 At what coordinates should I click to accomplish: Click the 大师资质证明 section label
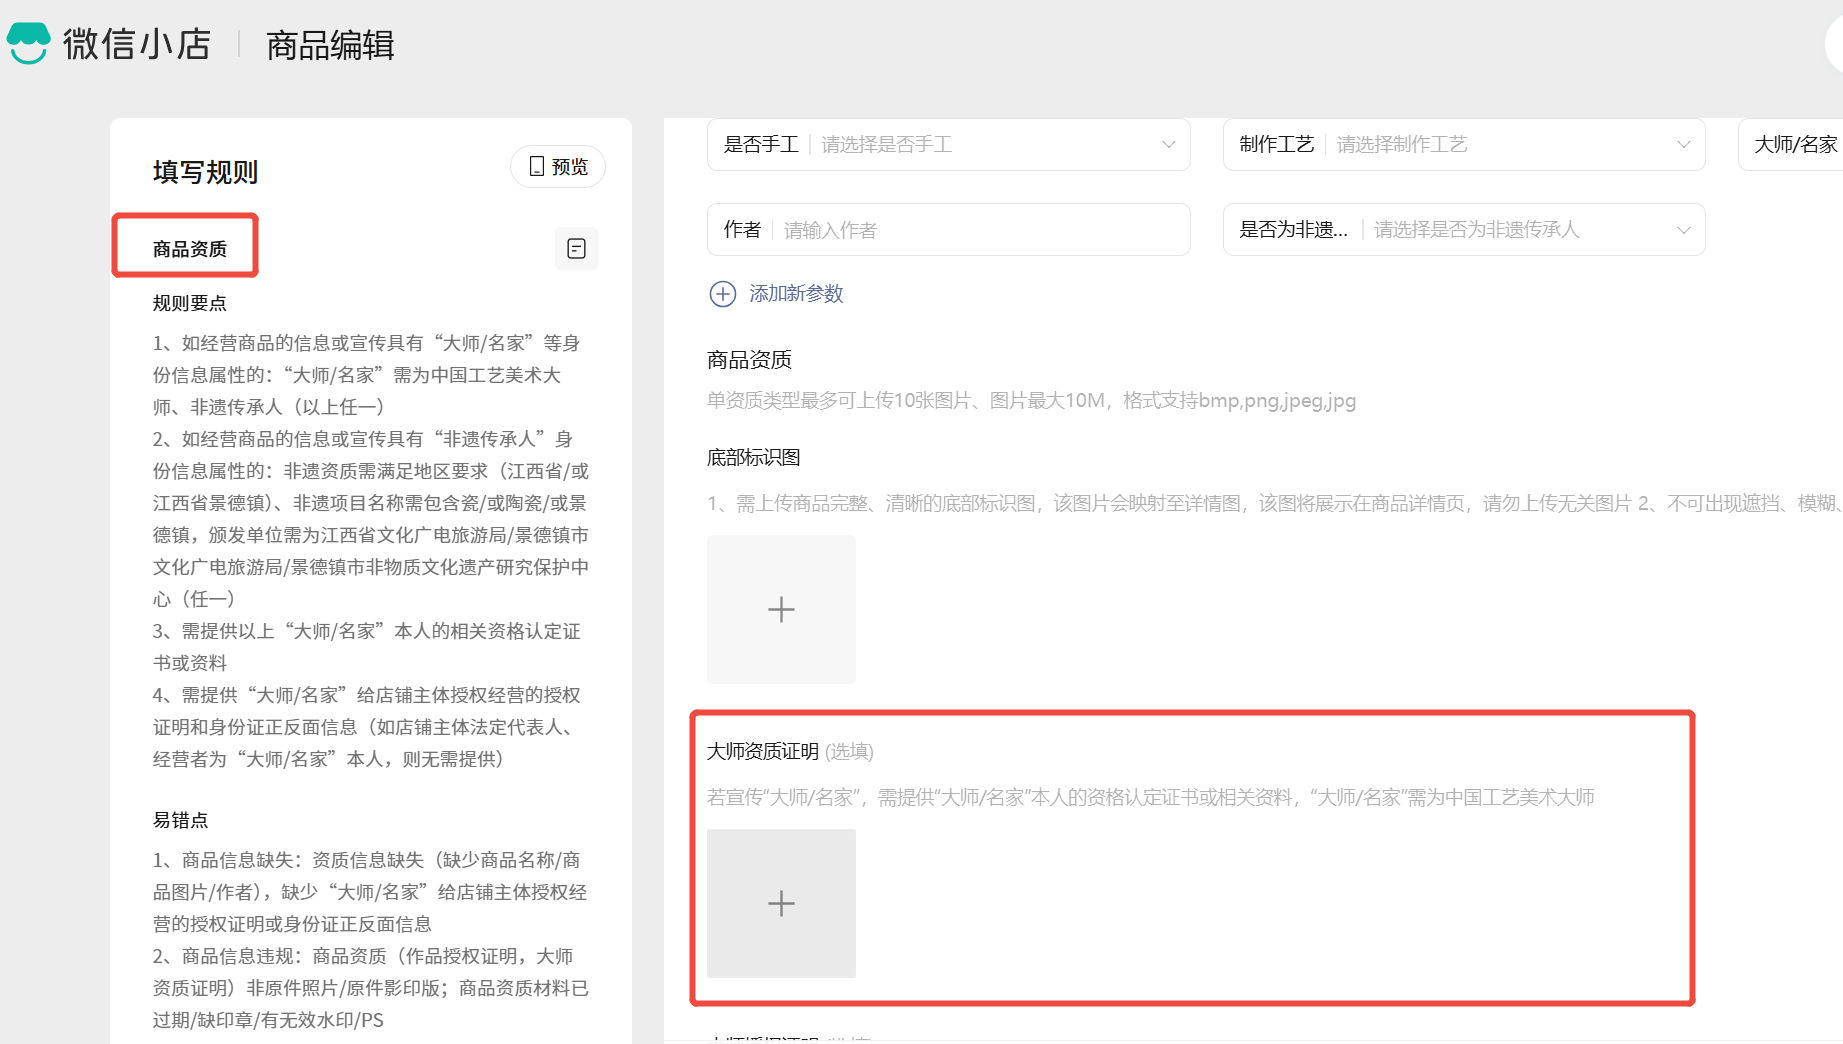pos(762,751)
